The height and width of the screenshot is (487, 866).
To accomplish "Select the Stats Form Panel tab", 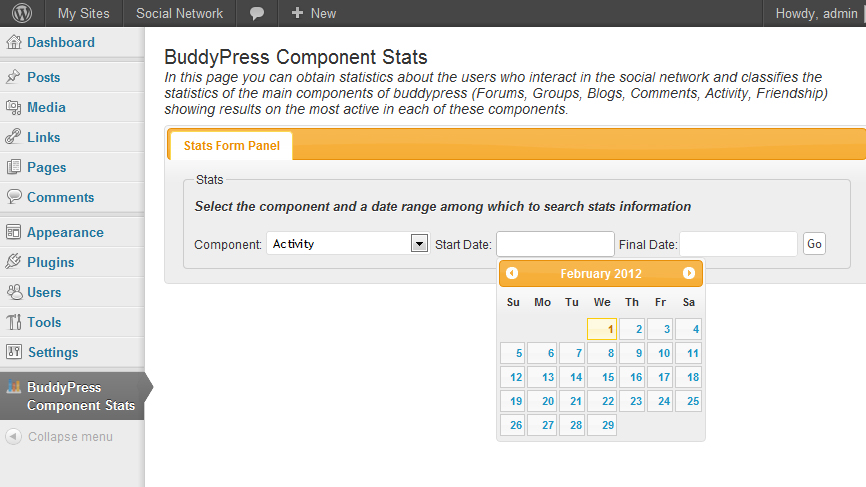I will (231, 146).
